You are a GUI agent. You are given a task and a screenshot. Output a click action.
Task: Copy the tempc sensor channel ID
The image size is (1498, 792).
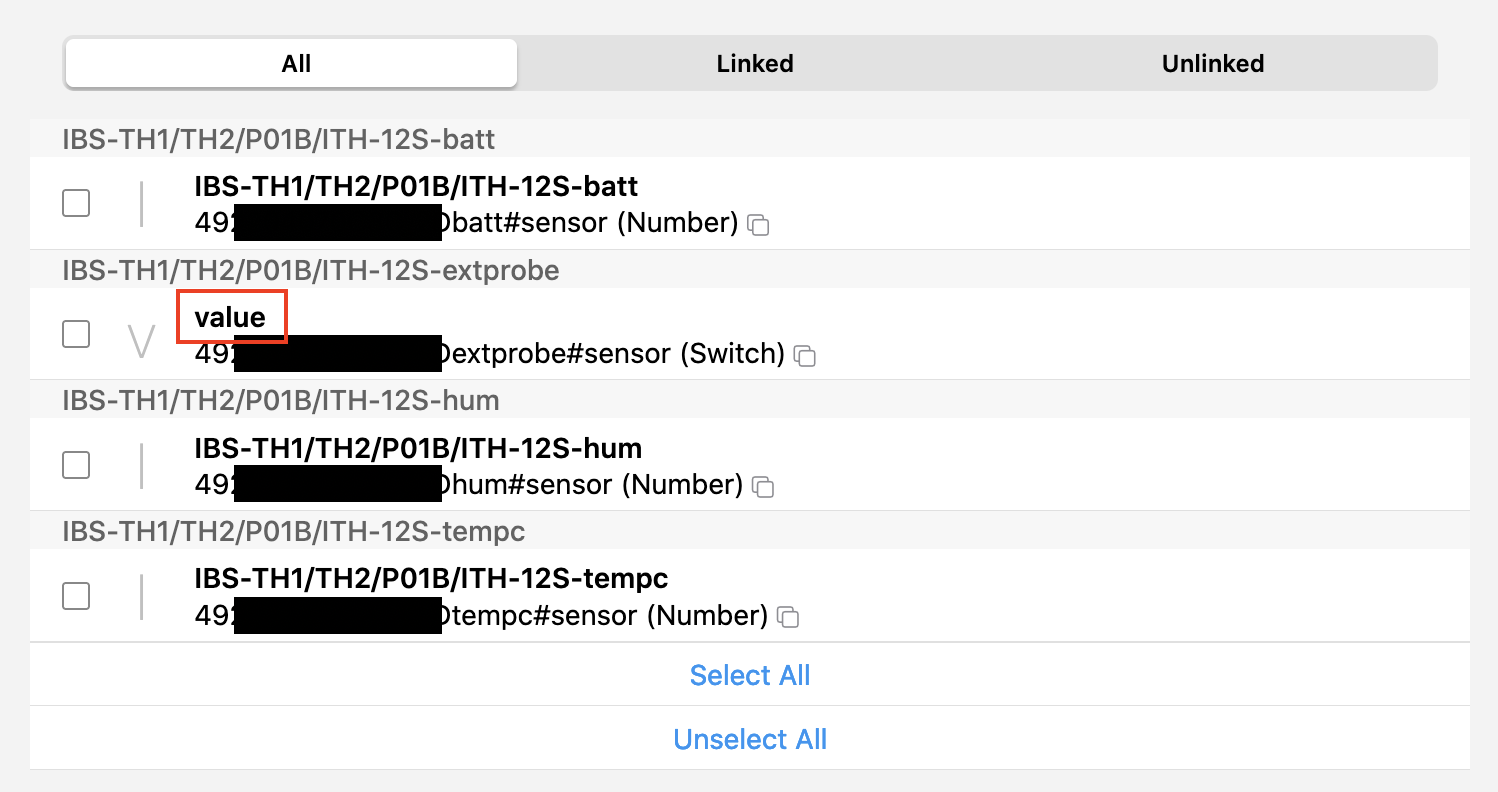pyautogui.click(x=788, y=618)
